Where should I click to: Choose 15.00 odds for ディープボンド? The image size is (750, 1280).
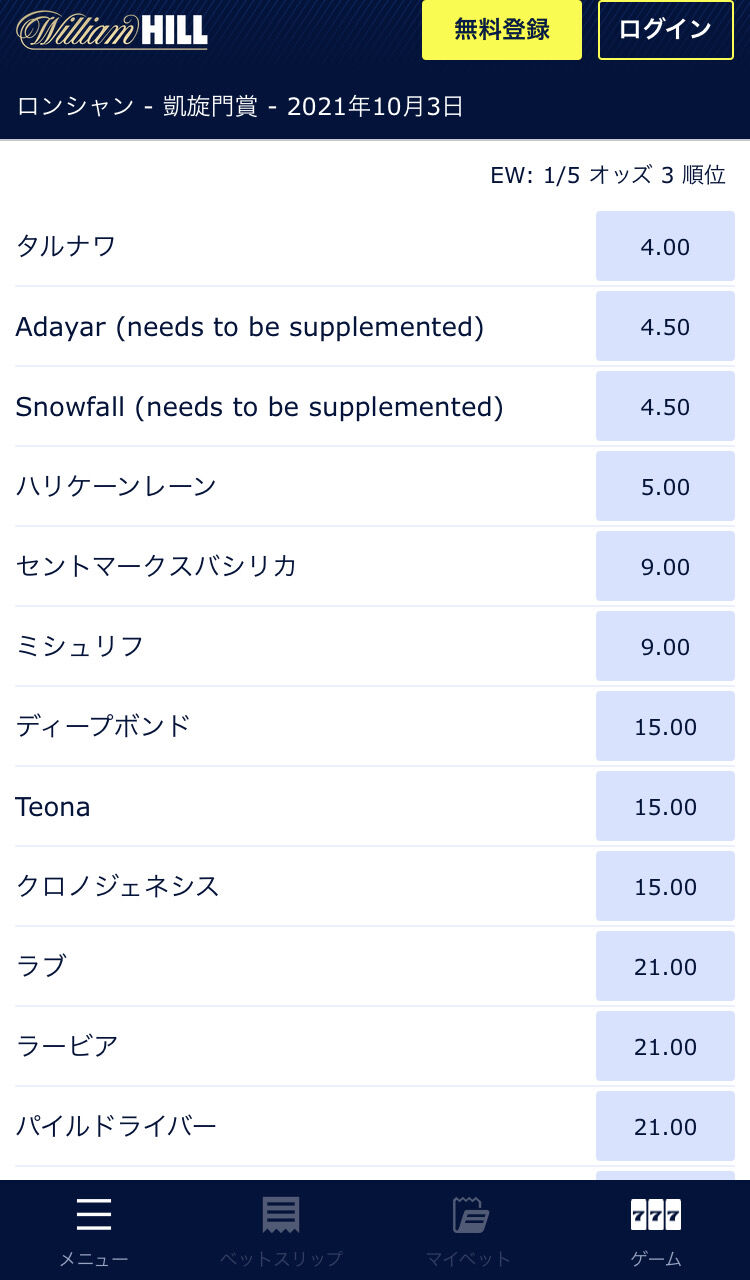click(665, 726)
